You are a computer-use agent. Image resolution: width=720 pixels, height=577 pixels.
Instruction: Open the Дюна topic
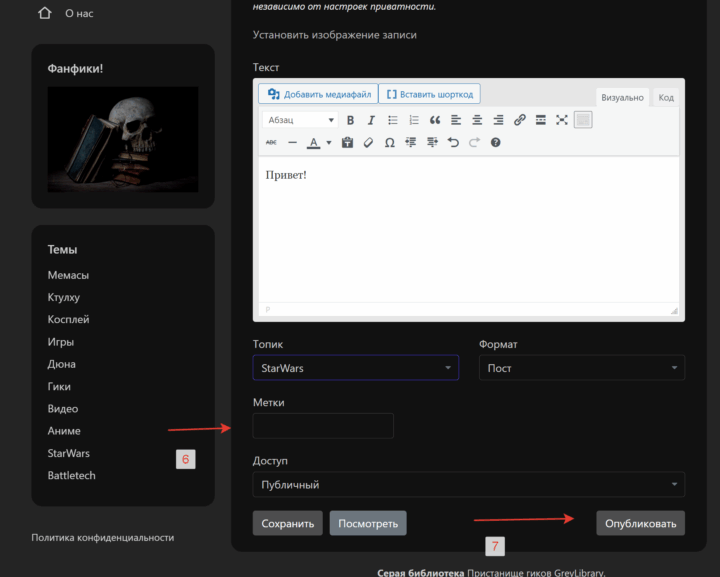[62, 364]
